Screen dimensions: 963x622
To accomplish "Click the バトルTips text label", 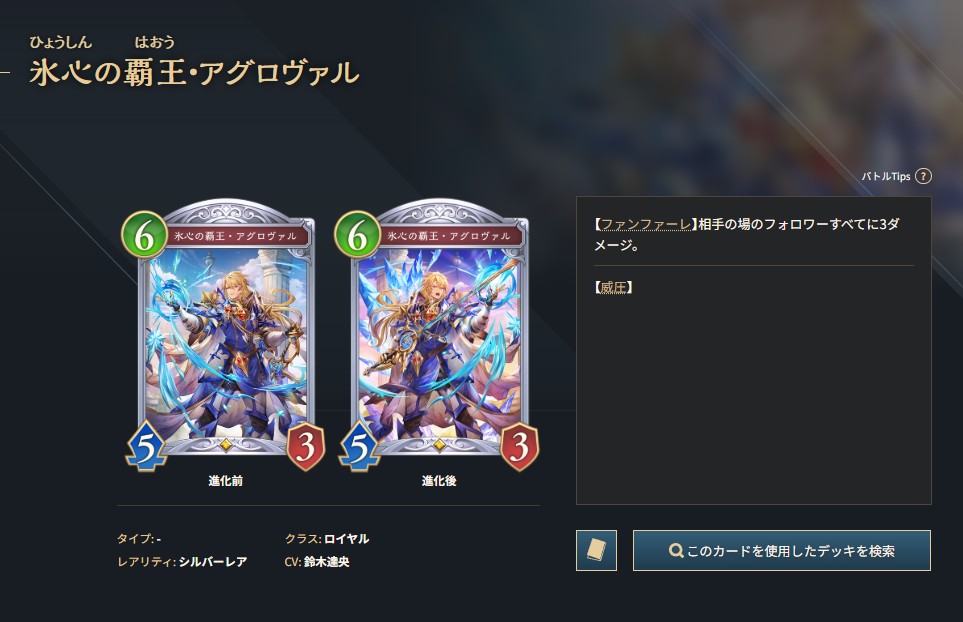I will (886, 176).
